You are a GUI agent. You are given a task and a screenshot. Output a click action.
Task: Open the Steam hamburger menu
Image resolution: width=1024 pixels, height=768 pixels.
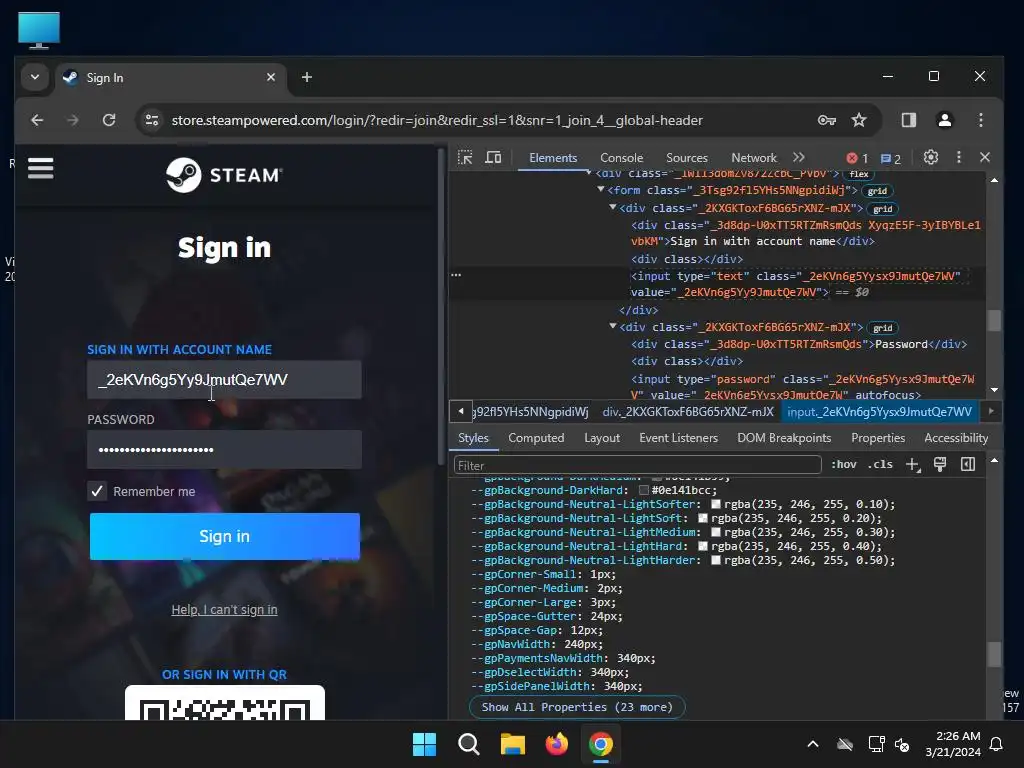pos(40,168)
